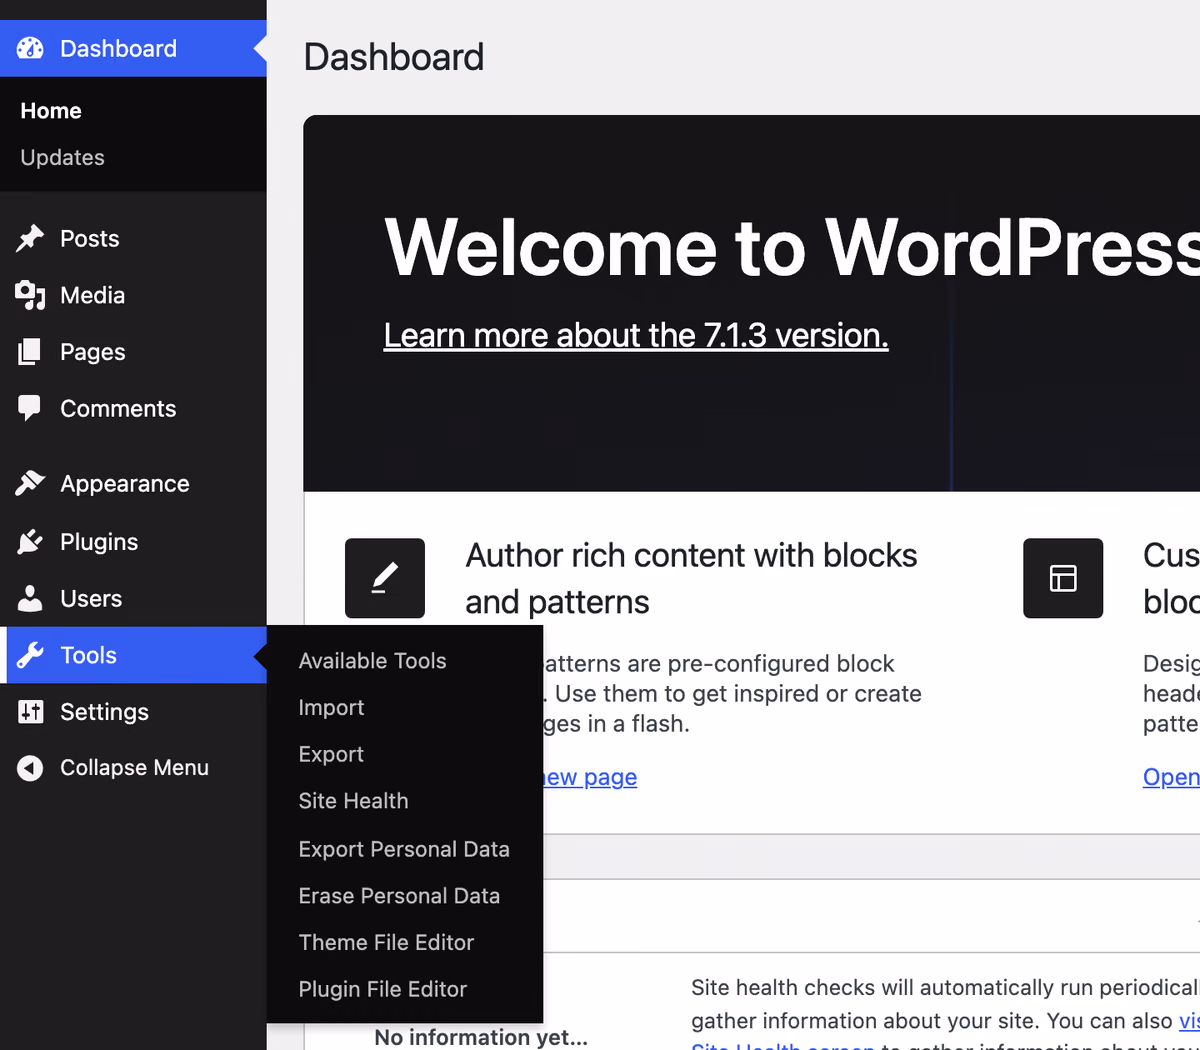Open the Plugins menu label
The height and width of the screenshot is (1050, 1200).
click(99, 542)
